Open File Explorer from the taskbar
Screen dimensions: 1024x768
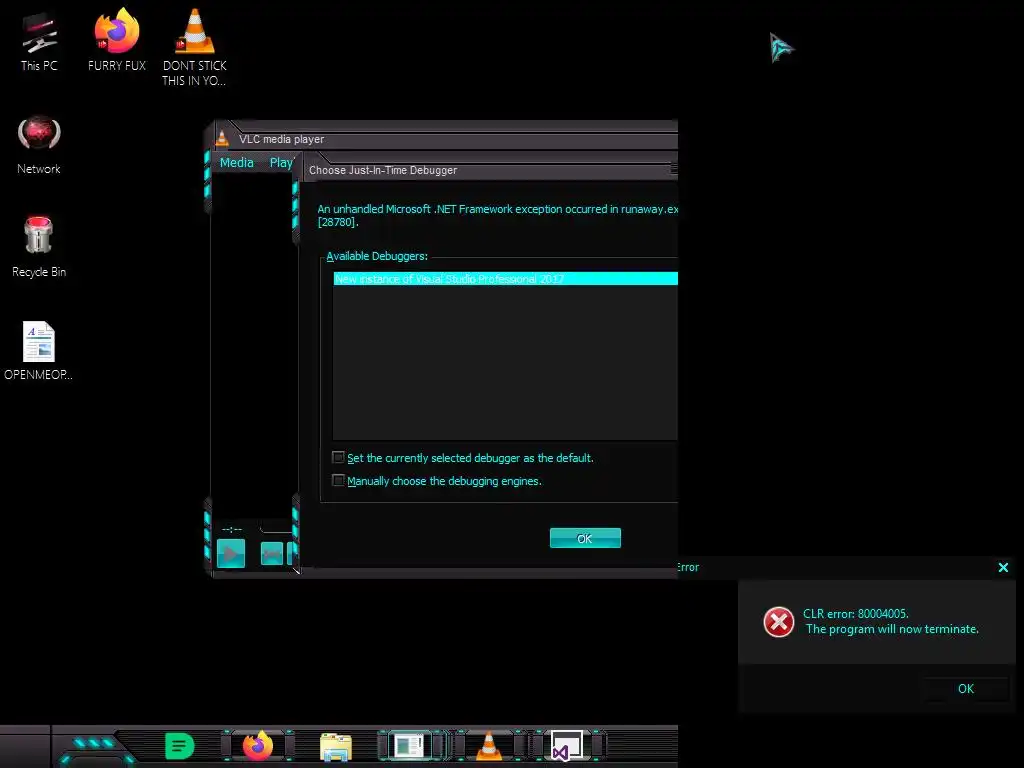[336, 746]
